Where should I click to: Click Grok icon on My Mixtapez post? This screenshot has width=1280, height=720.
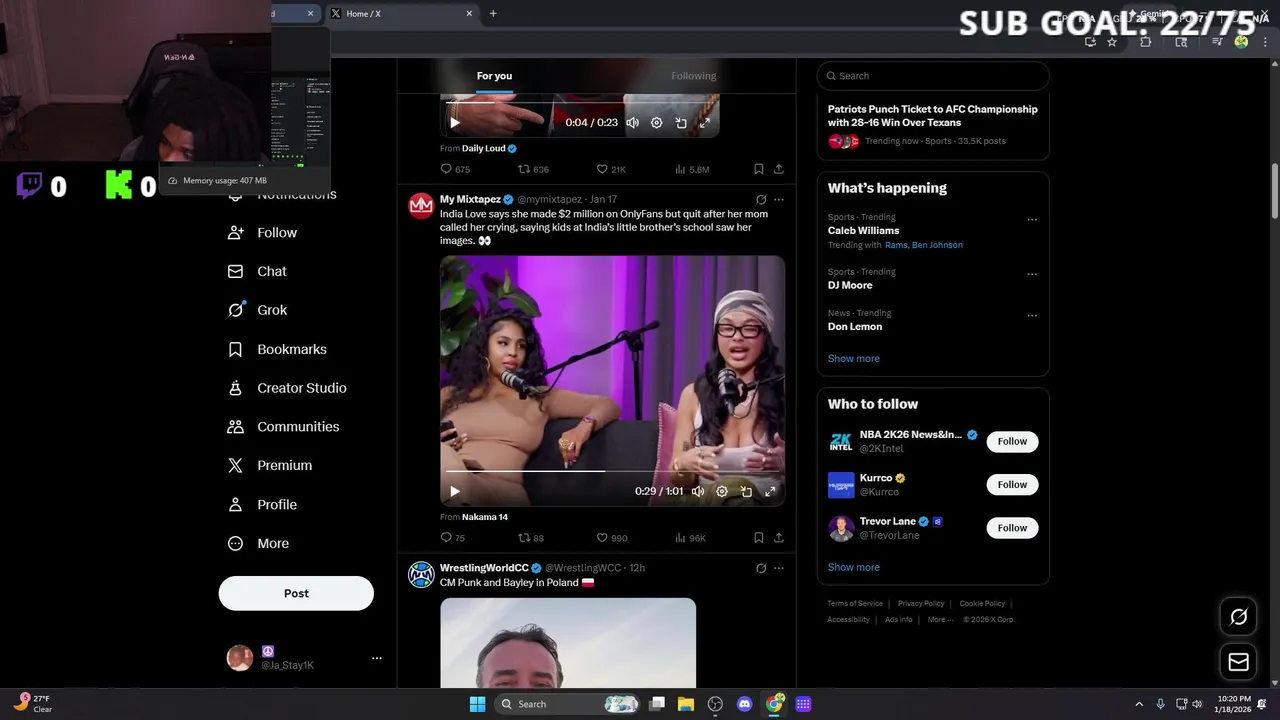click(761, 200)
